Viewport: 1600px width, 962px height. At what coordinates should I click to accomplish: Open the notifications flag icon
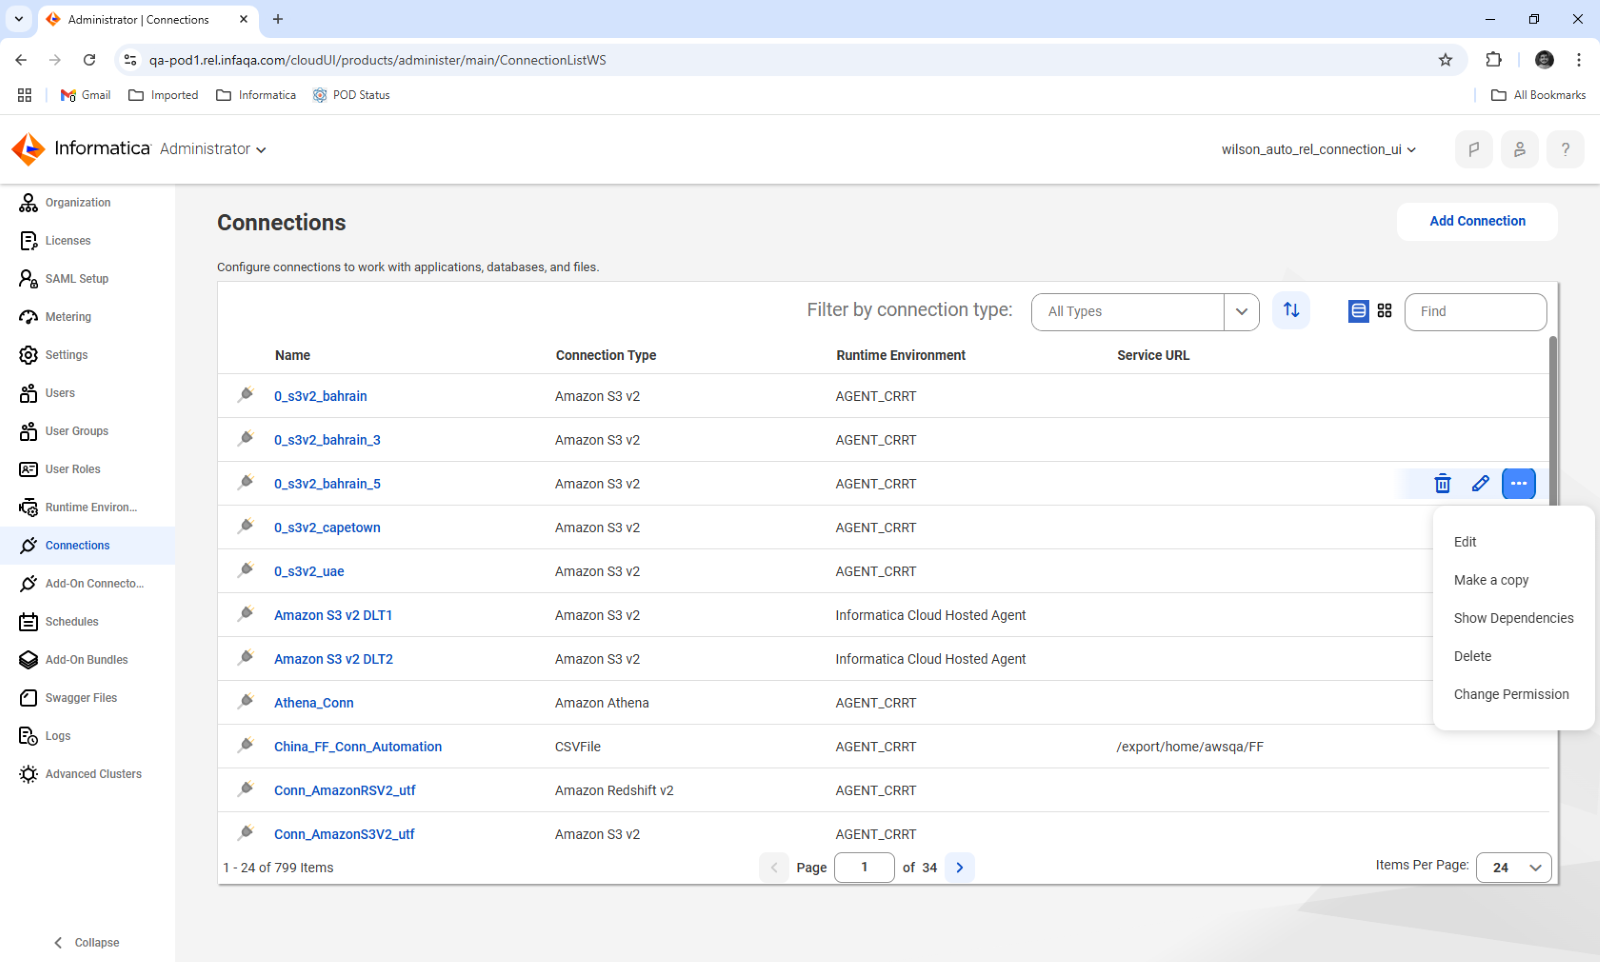click(1474, 149)
